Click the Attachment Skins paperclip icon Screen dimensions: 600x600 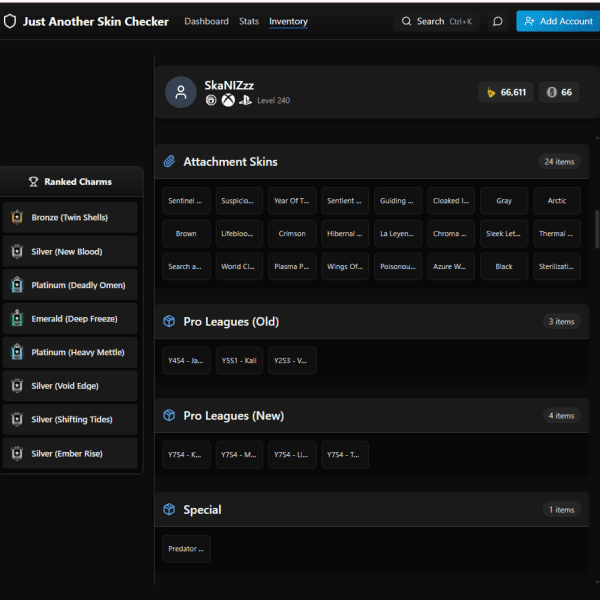169,161
